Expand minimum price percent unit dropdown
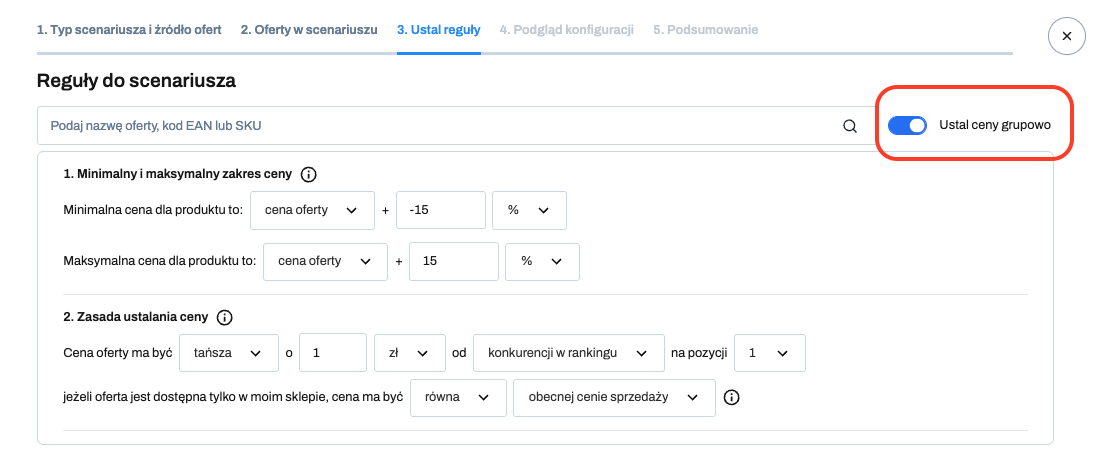Image resolution: width=1098 pixels, height=454 pixels. [529, 210]
